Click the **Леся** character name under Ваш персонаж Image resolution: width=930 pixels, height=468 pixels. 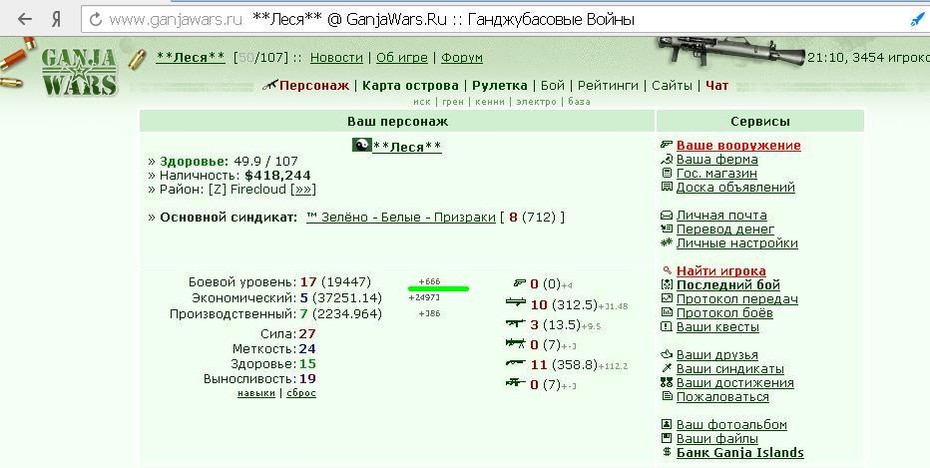[x=407, y=147]
